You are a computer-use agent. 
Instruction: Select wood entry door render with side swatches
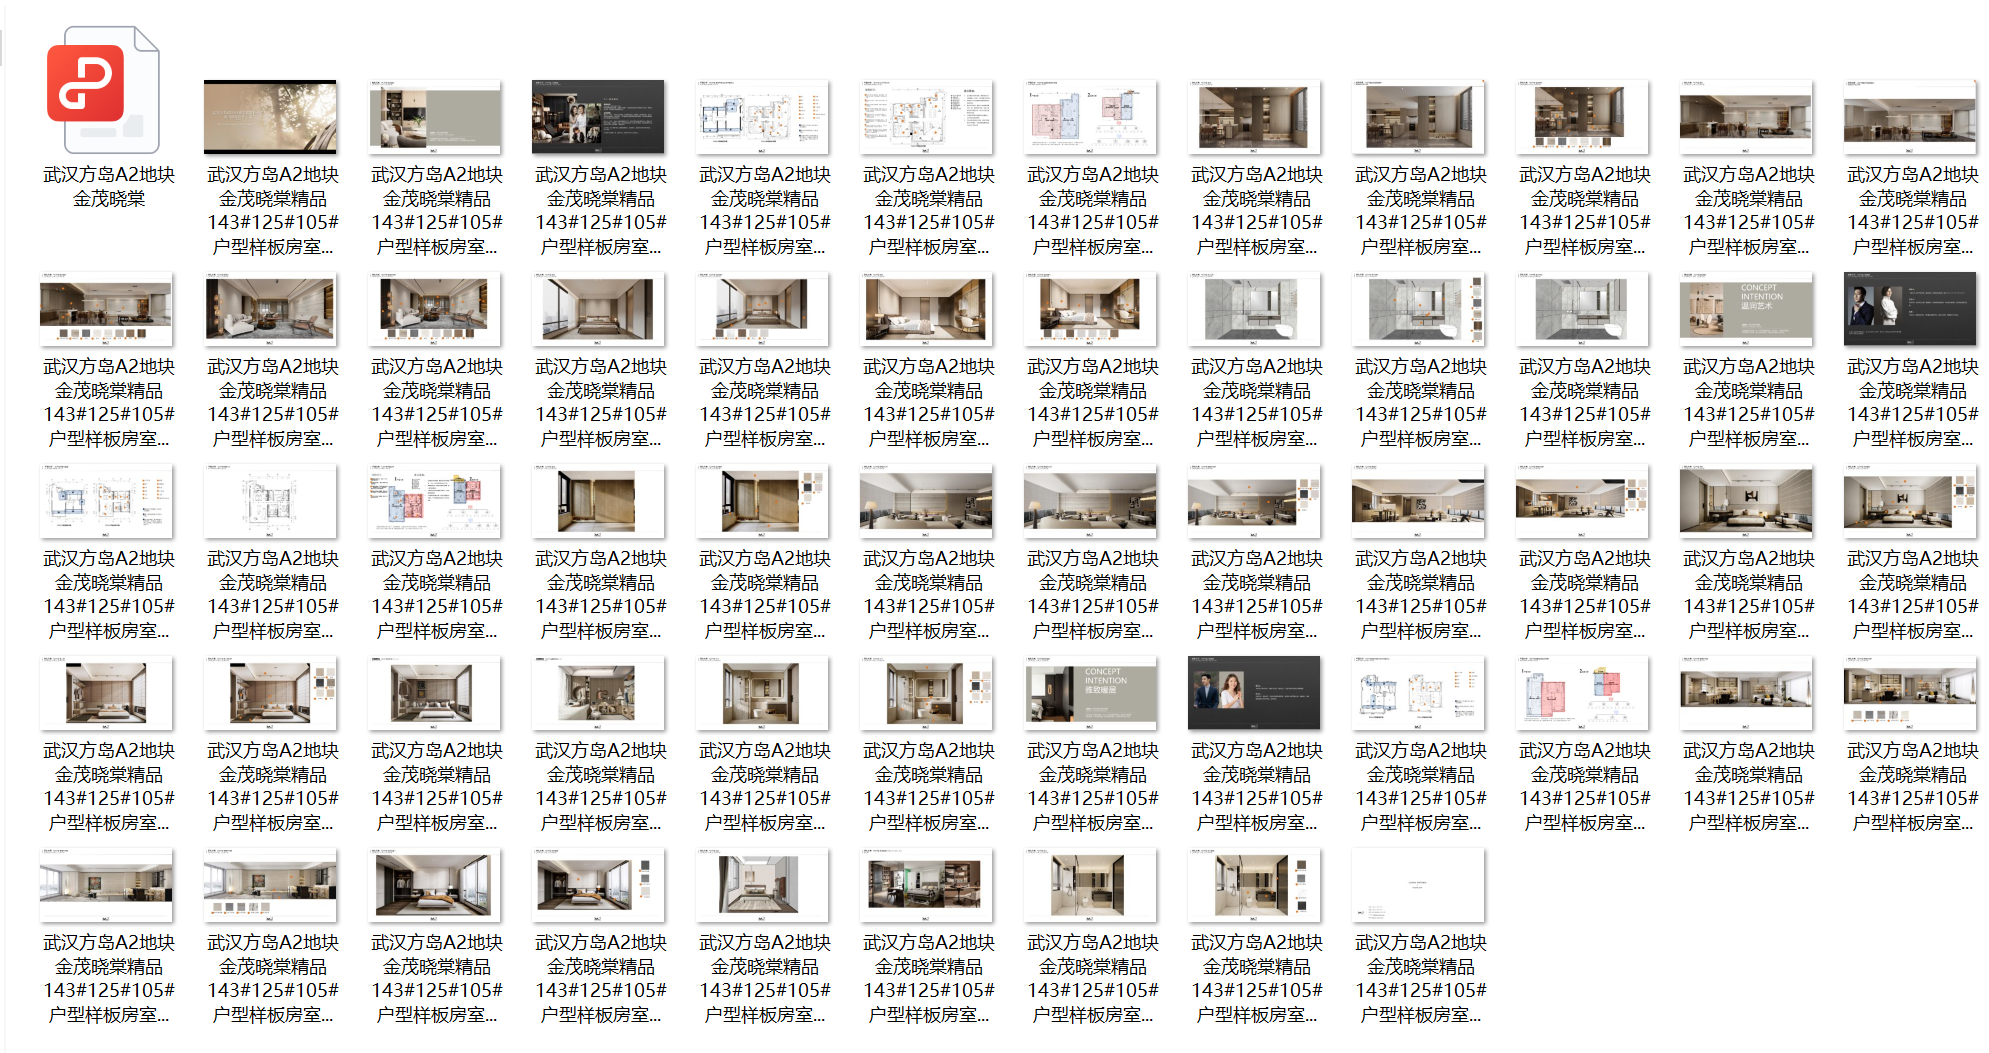point(762,501)
